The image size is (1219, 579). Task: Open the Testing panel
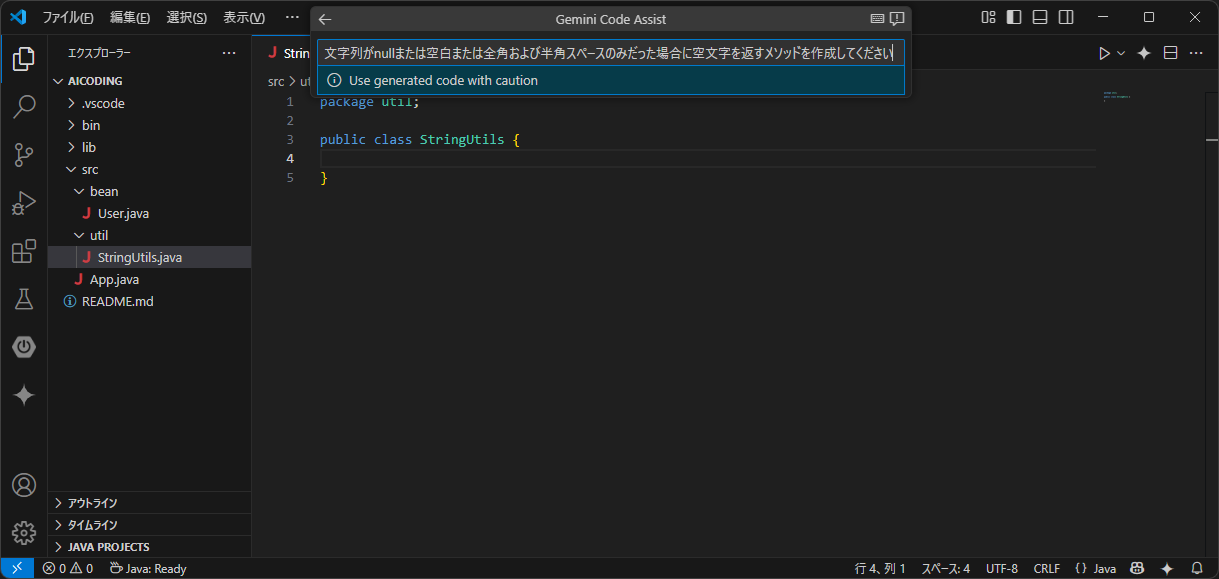[24, 299]
